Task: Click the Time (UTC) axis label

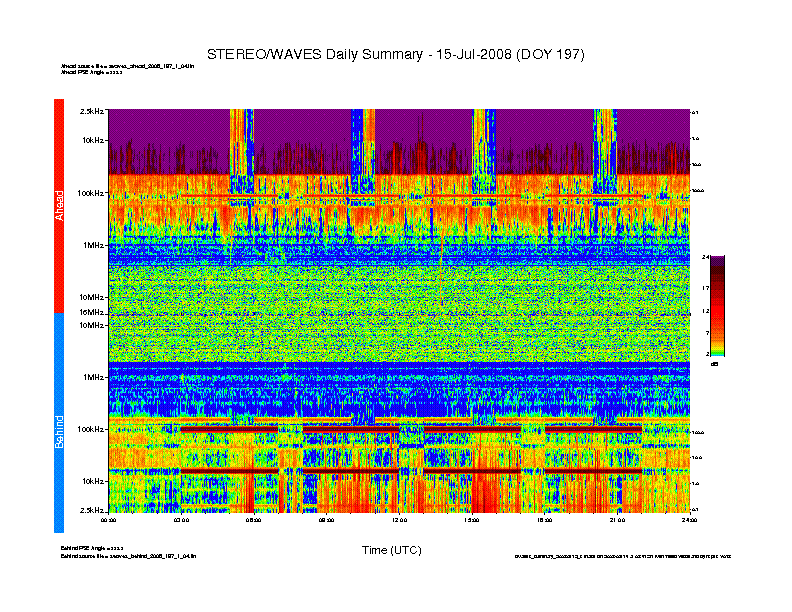Action: pos(391,550)
